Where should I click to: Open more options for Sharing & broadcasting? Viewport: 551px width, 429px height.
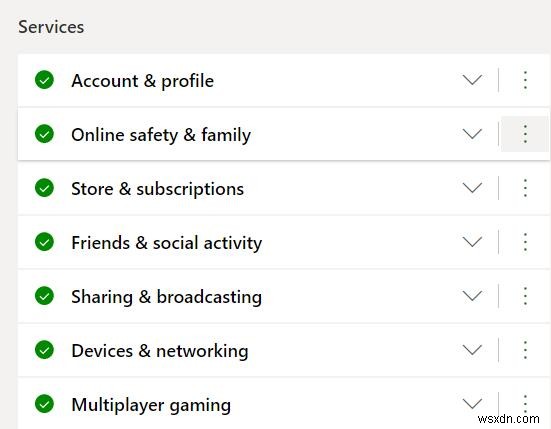(525, 296)
